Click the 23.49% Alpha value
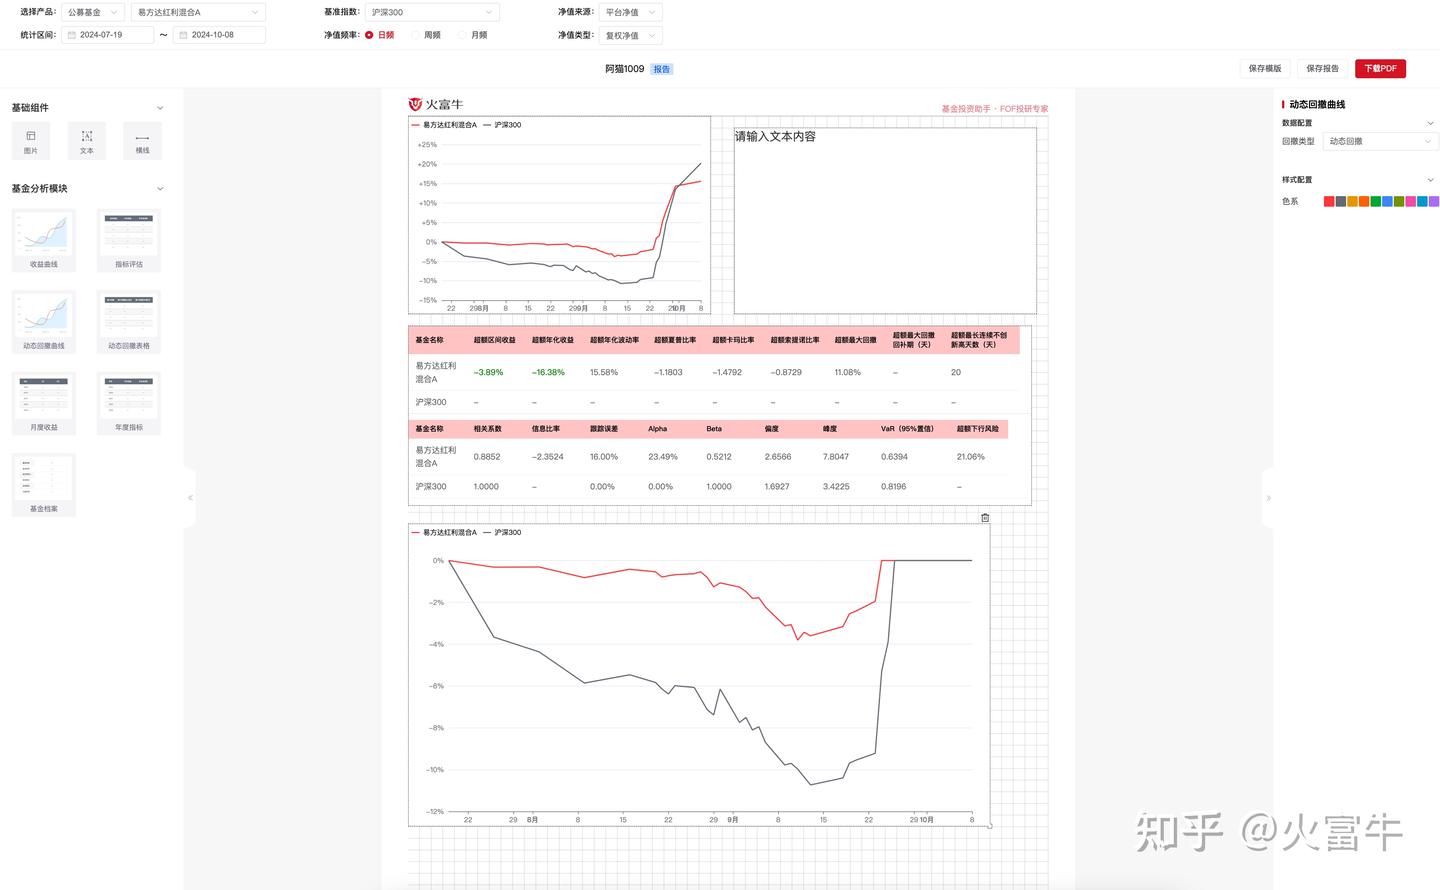Image resolution: width=1440 pixels, height=890 pixels. (663, 457)
